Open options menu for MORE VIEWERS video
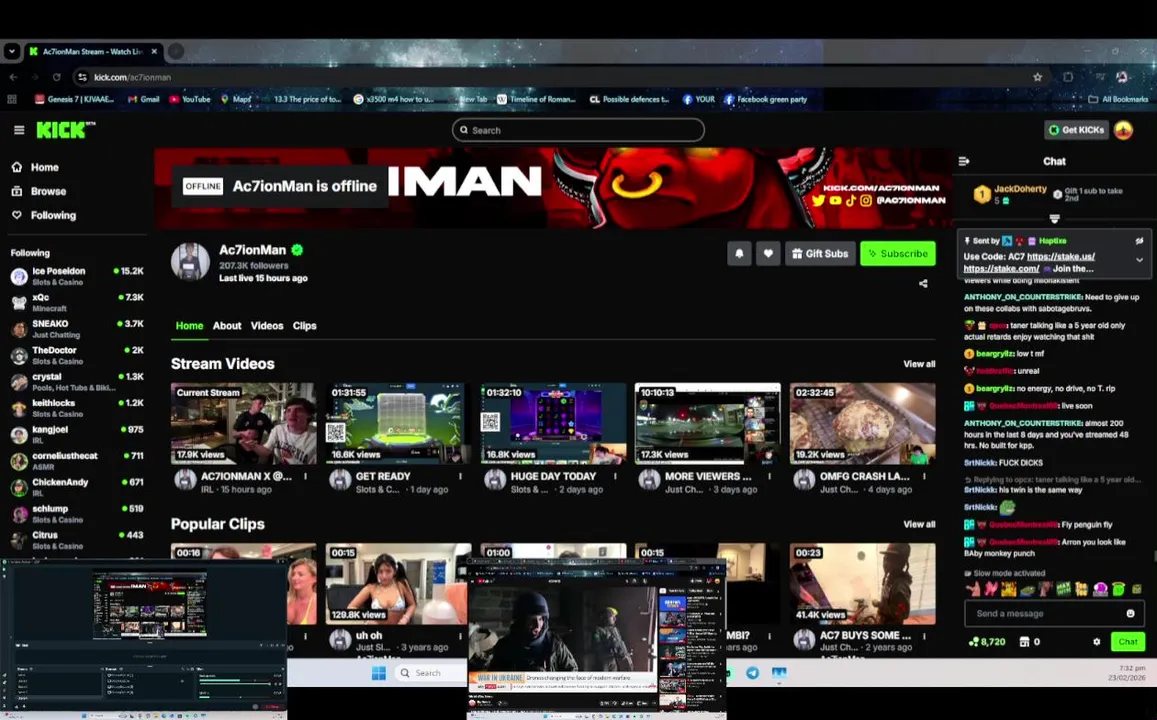This screenshot has height=720, width=1157. pyautogui.click(x=770, y=477)
